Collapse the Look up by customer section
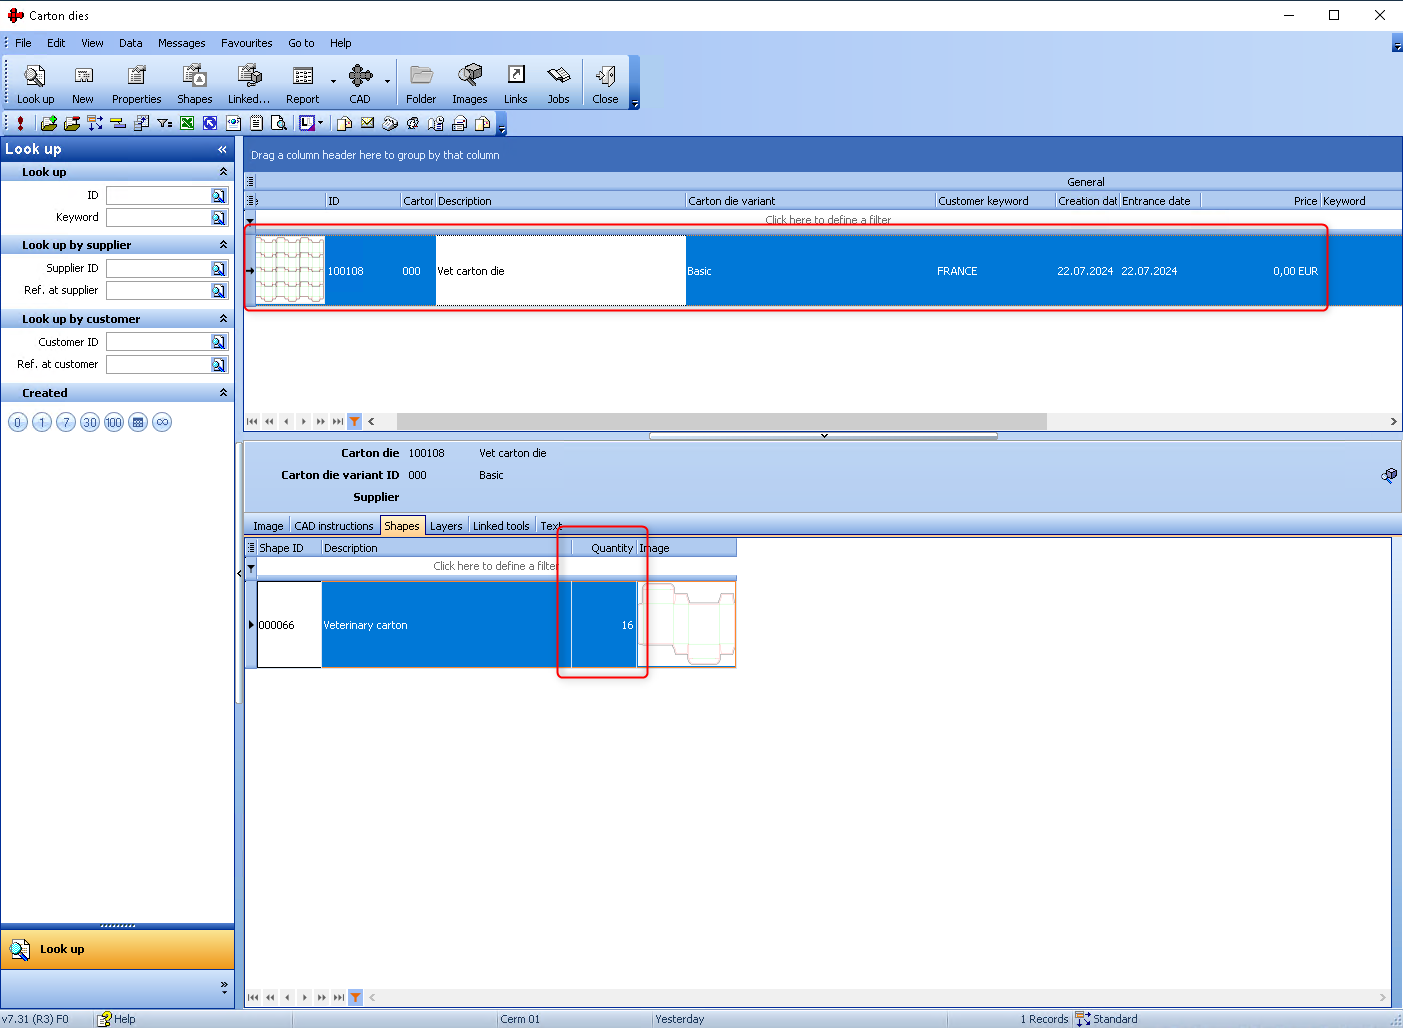Screen dimensions: 1403x1028 click(x=223, y=319)
